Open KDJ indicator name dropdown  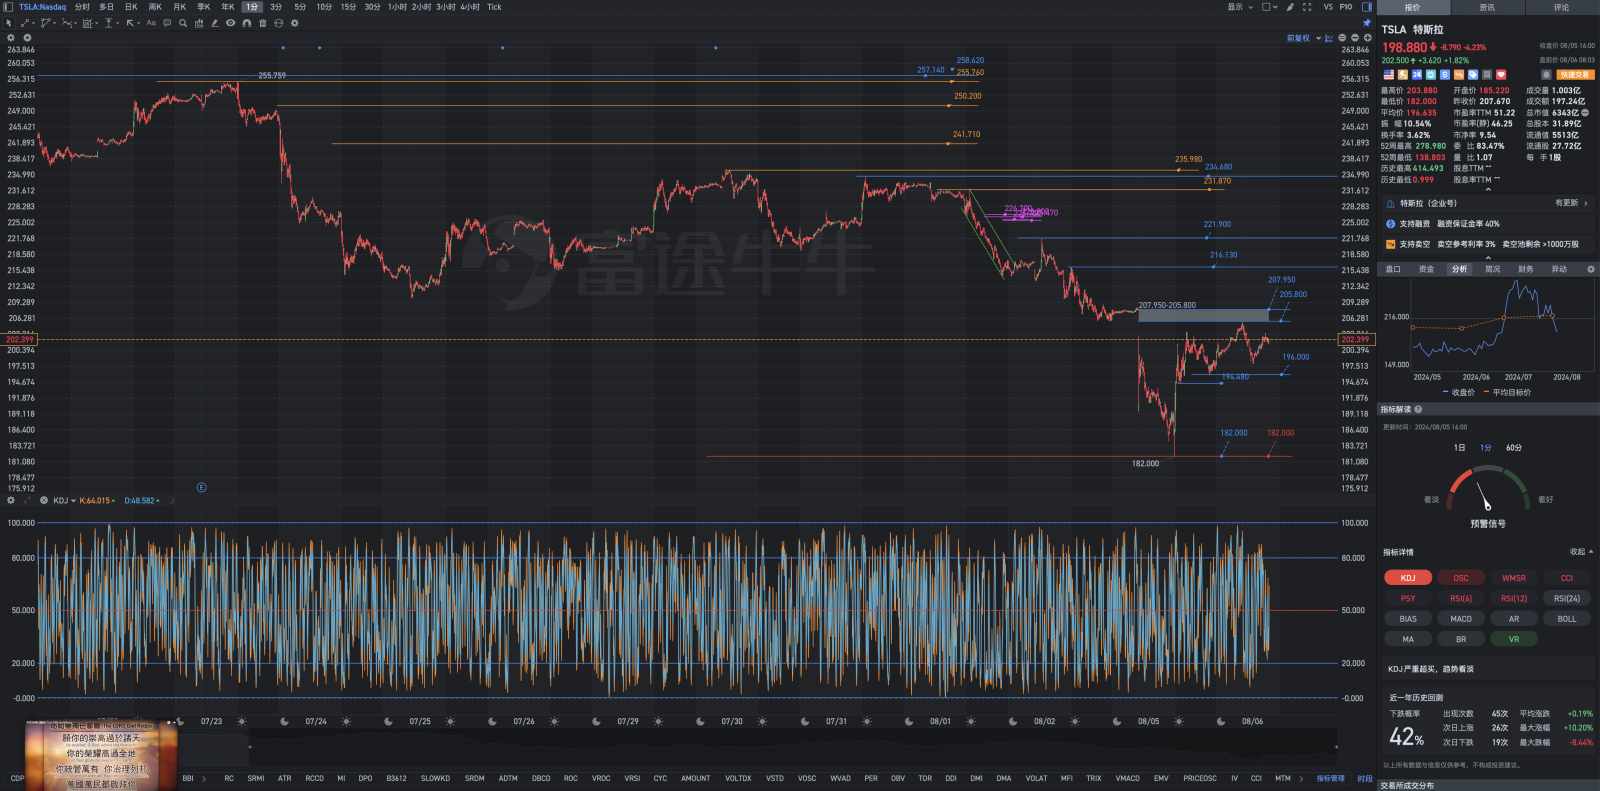tap(64, 500)
